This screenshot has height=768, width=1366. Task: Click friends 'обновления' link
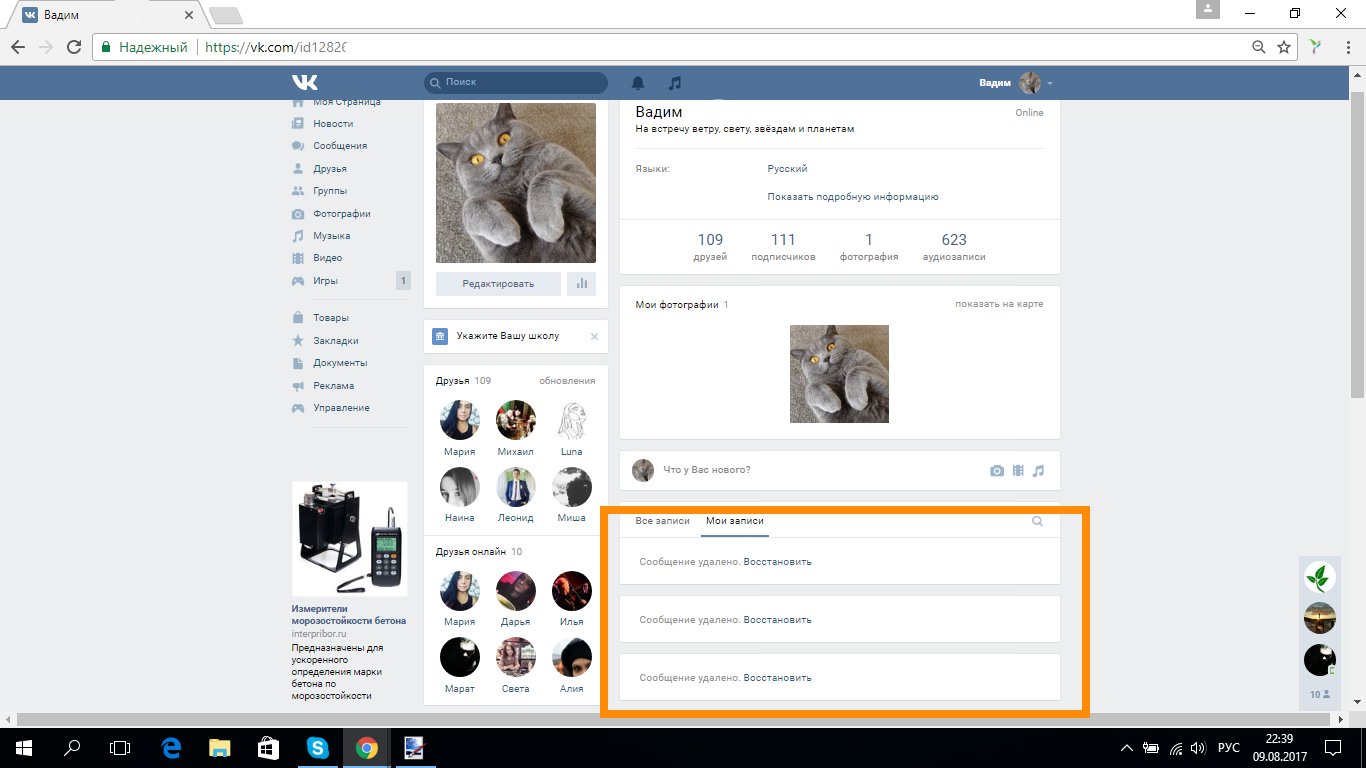click(x=567, y=381)
